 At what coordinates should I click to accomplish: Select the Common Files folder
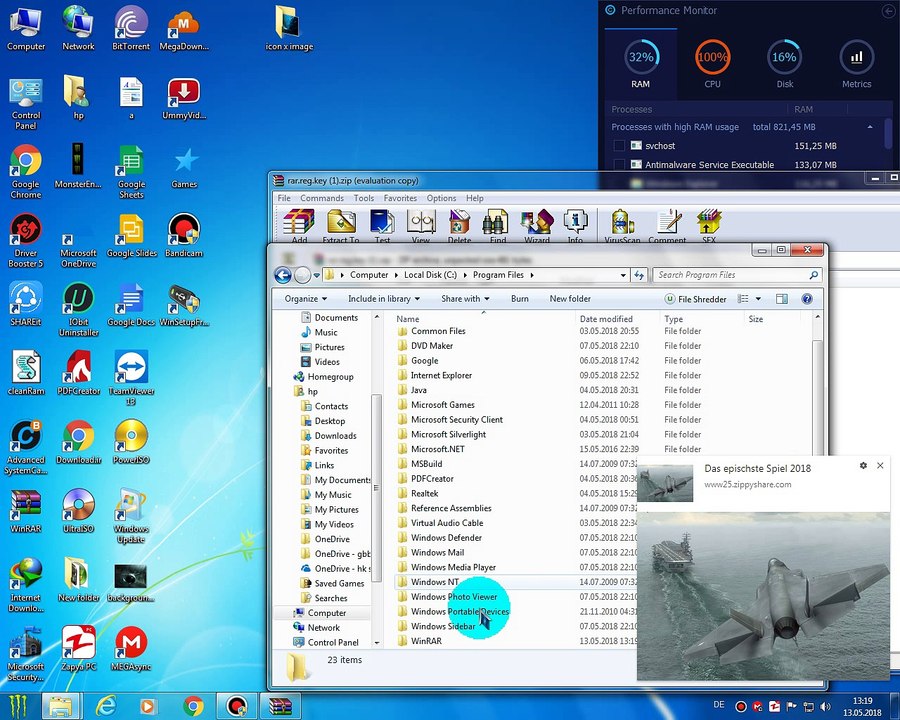pos(438,331)
